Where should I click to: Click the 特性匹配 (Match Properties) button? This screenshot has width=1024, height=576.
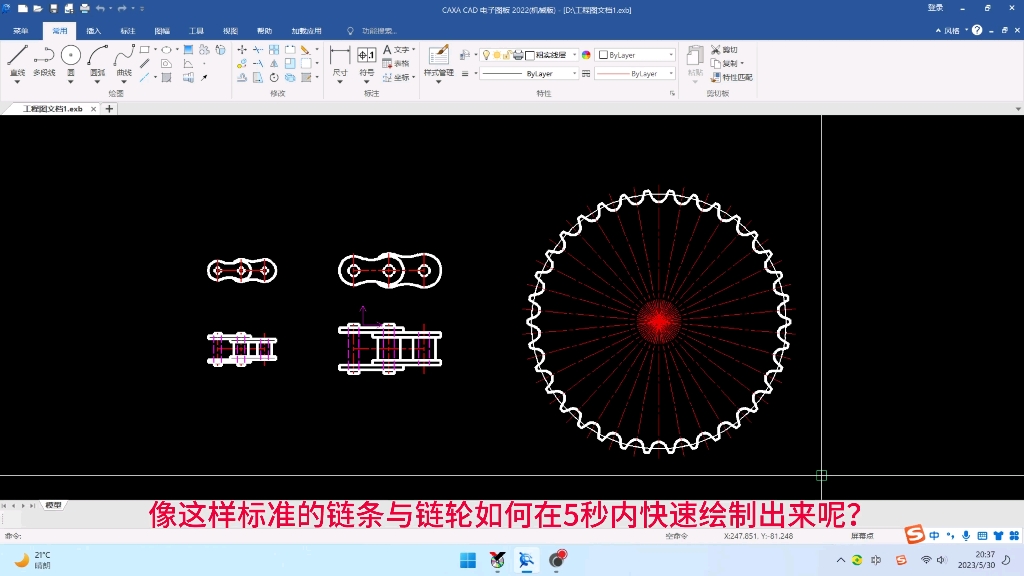click(731, 77)
